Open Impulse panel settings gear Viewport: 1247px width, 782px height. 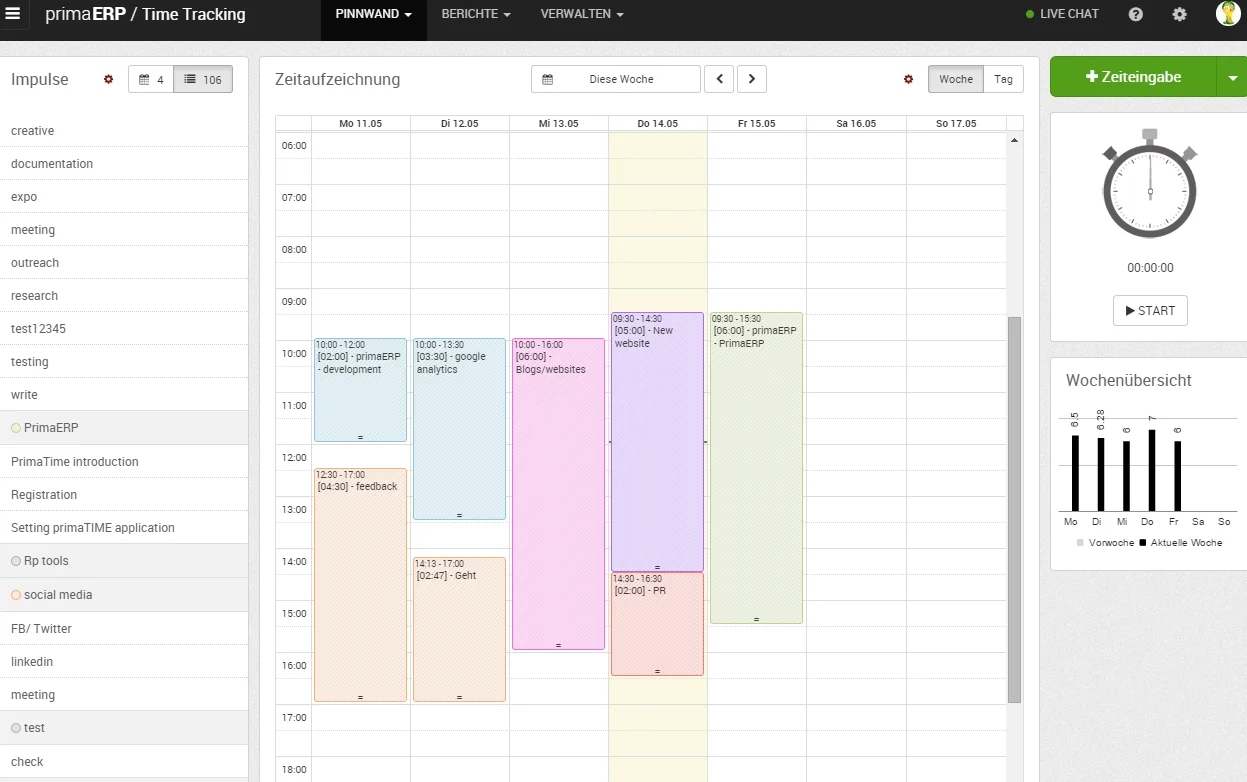click(109, 79)
